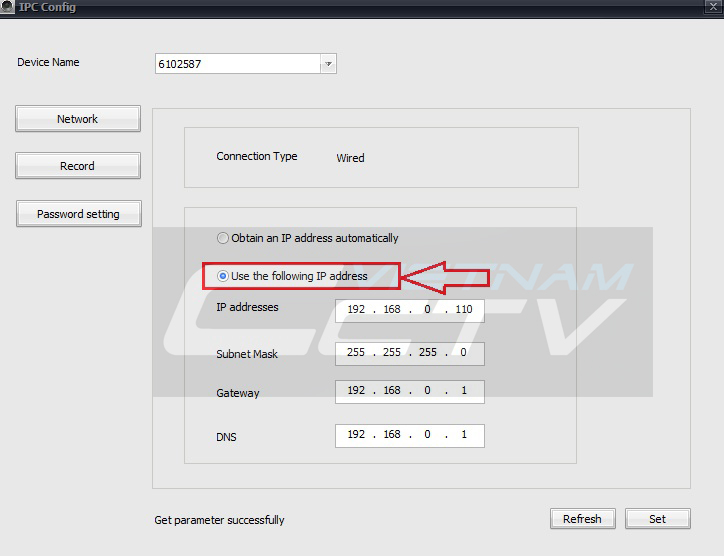This screenshot has height=556, width=724.
Task: Select Obtain an IP address automatically
Action: [x=223, y=239]
